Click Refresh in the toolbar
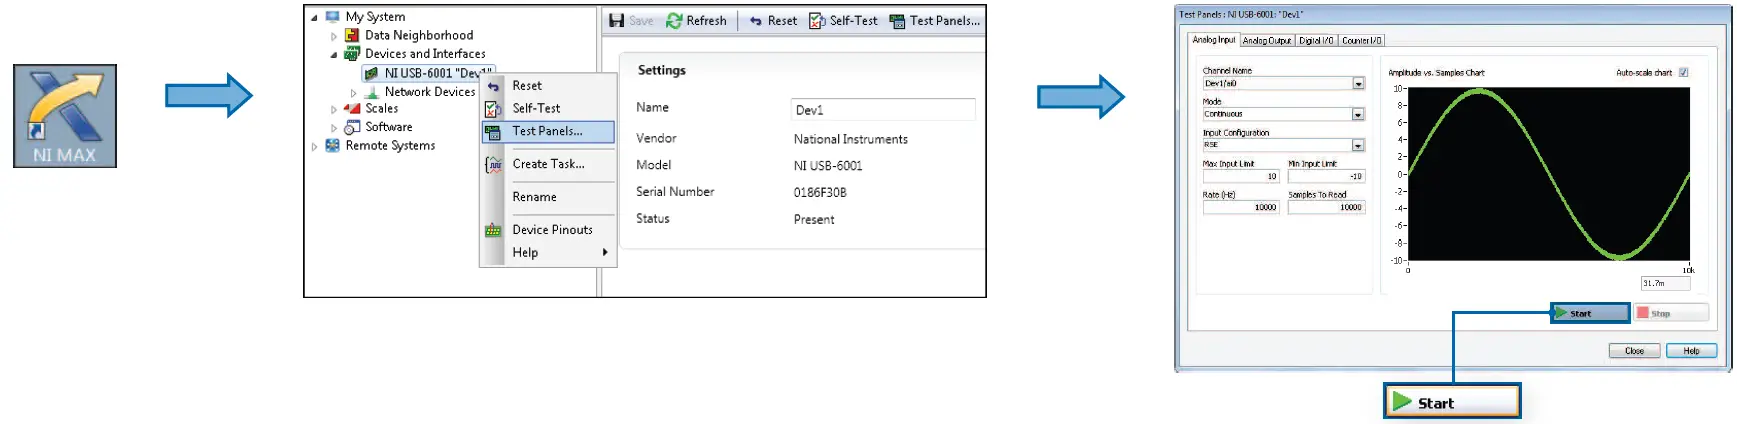 tap(696, 21)
